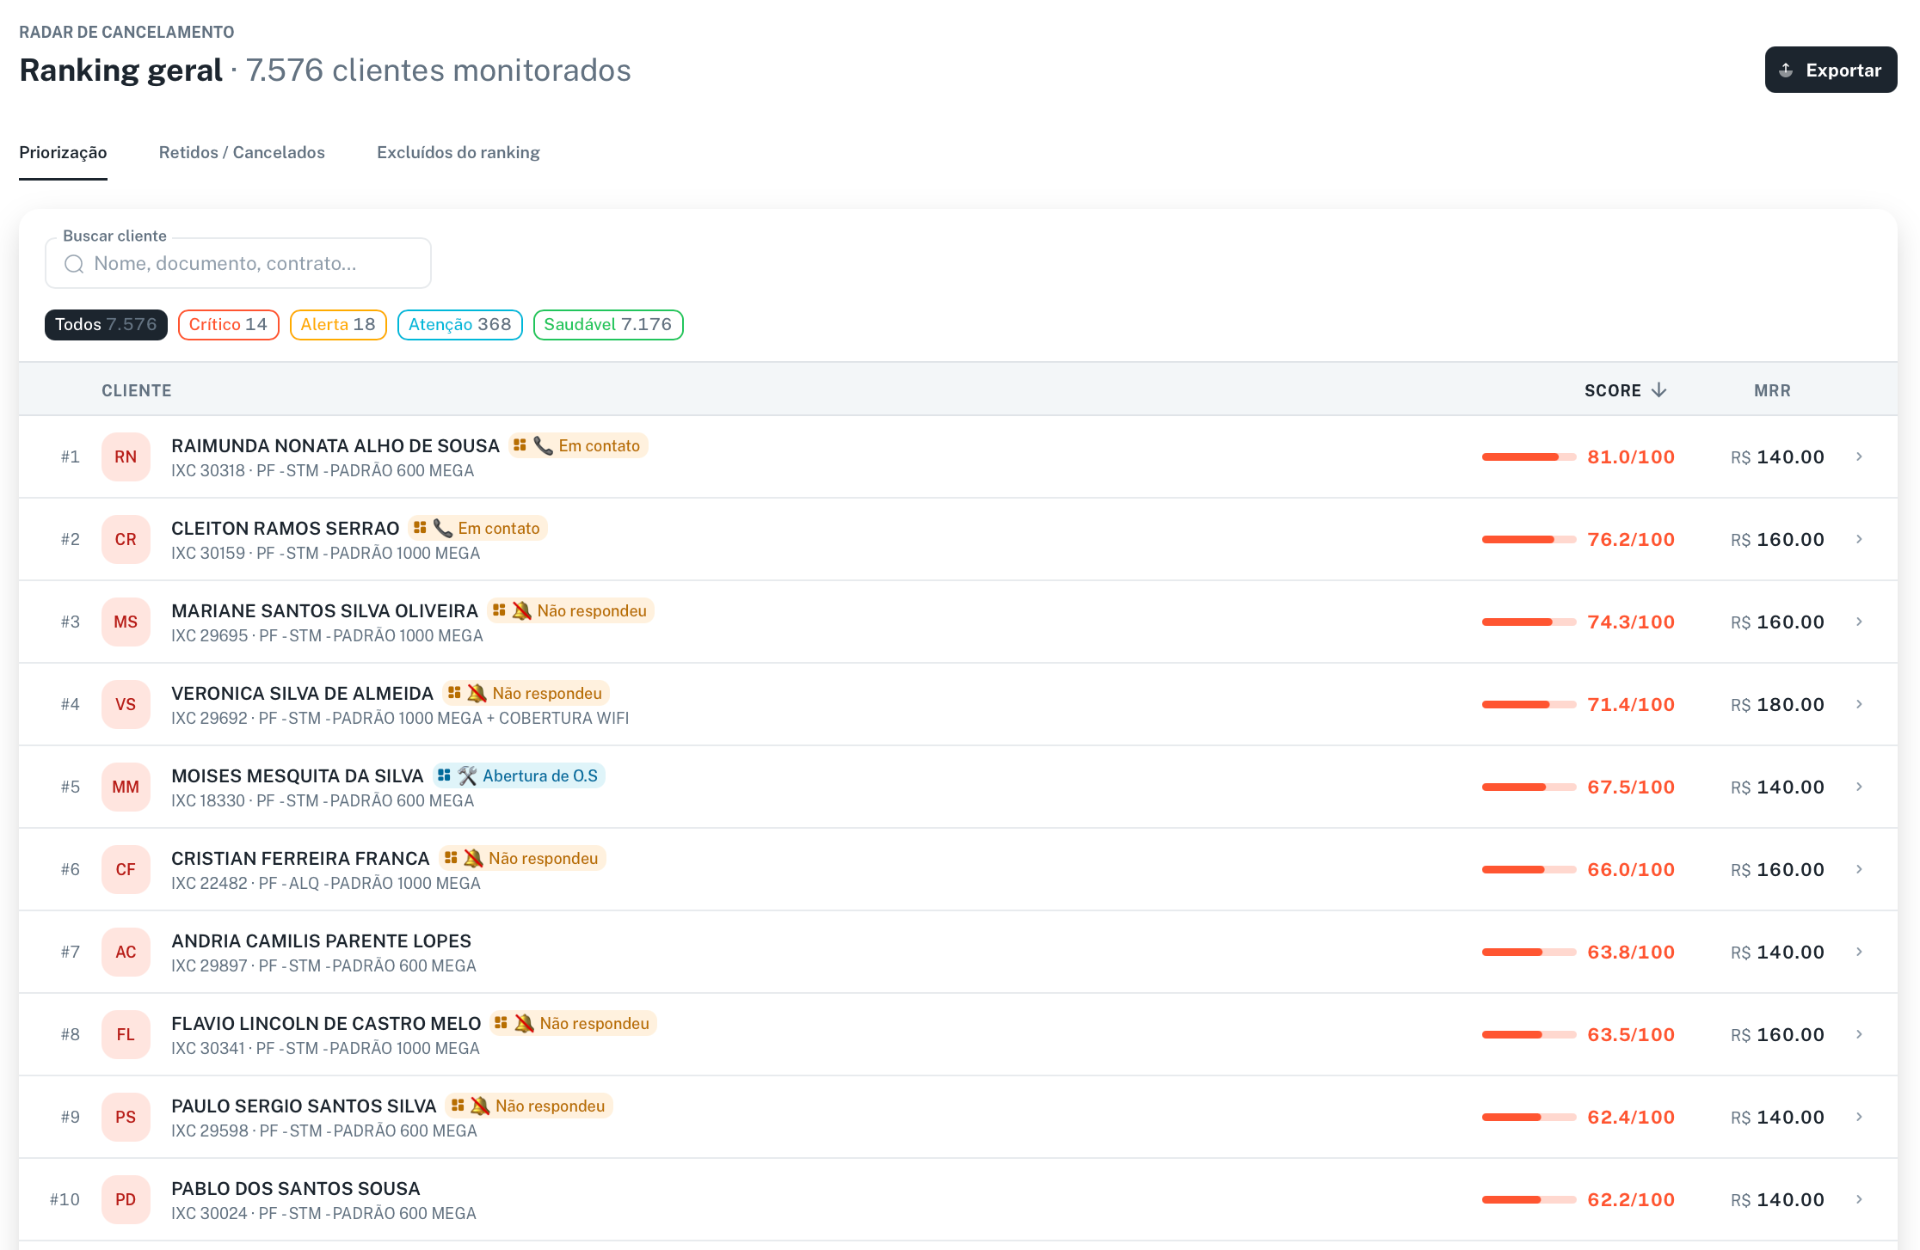Image resolution: width=1920 pixels, height=1250 pixels.
Task: Filter the list by Todos 7.576
Action: (x=106, y=325)
